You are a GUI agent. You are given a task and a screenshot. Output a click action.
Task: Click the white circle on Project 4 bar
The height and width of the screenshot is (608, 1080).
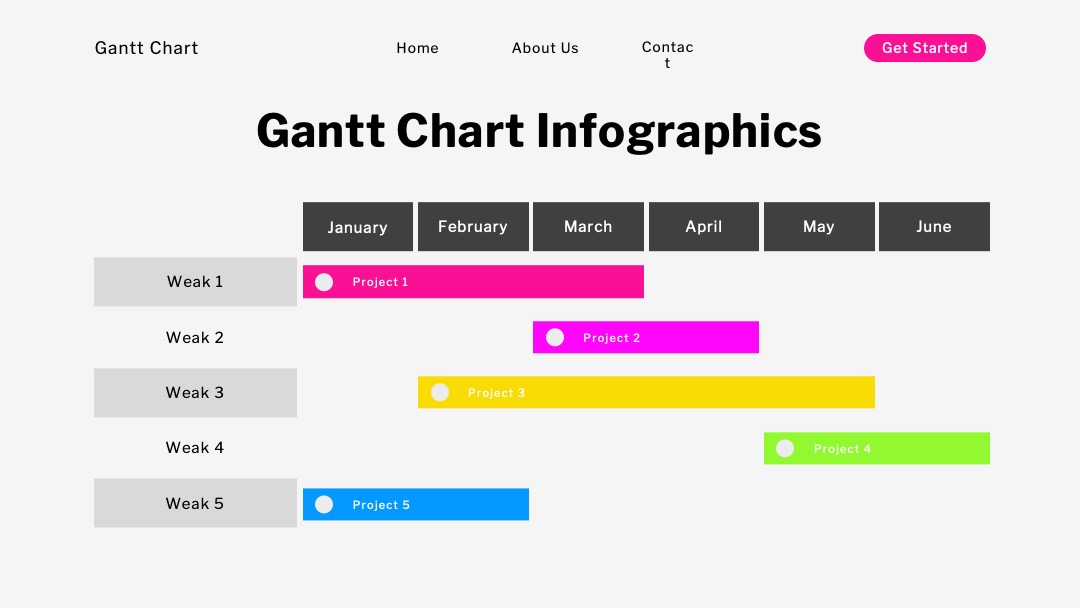(x=785, y=448)
